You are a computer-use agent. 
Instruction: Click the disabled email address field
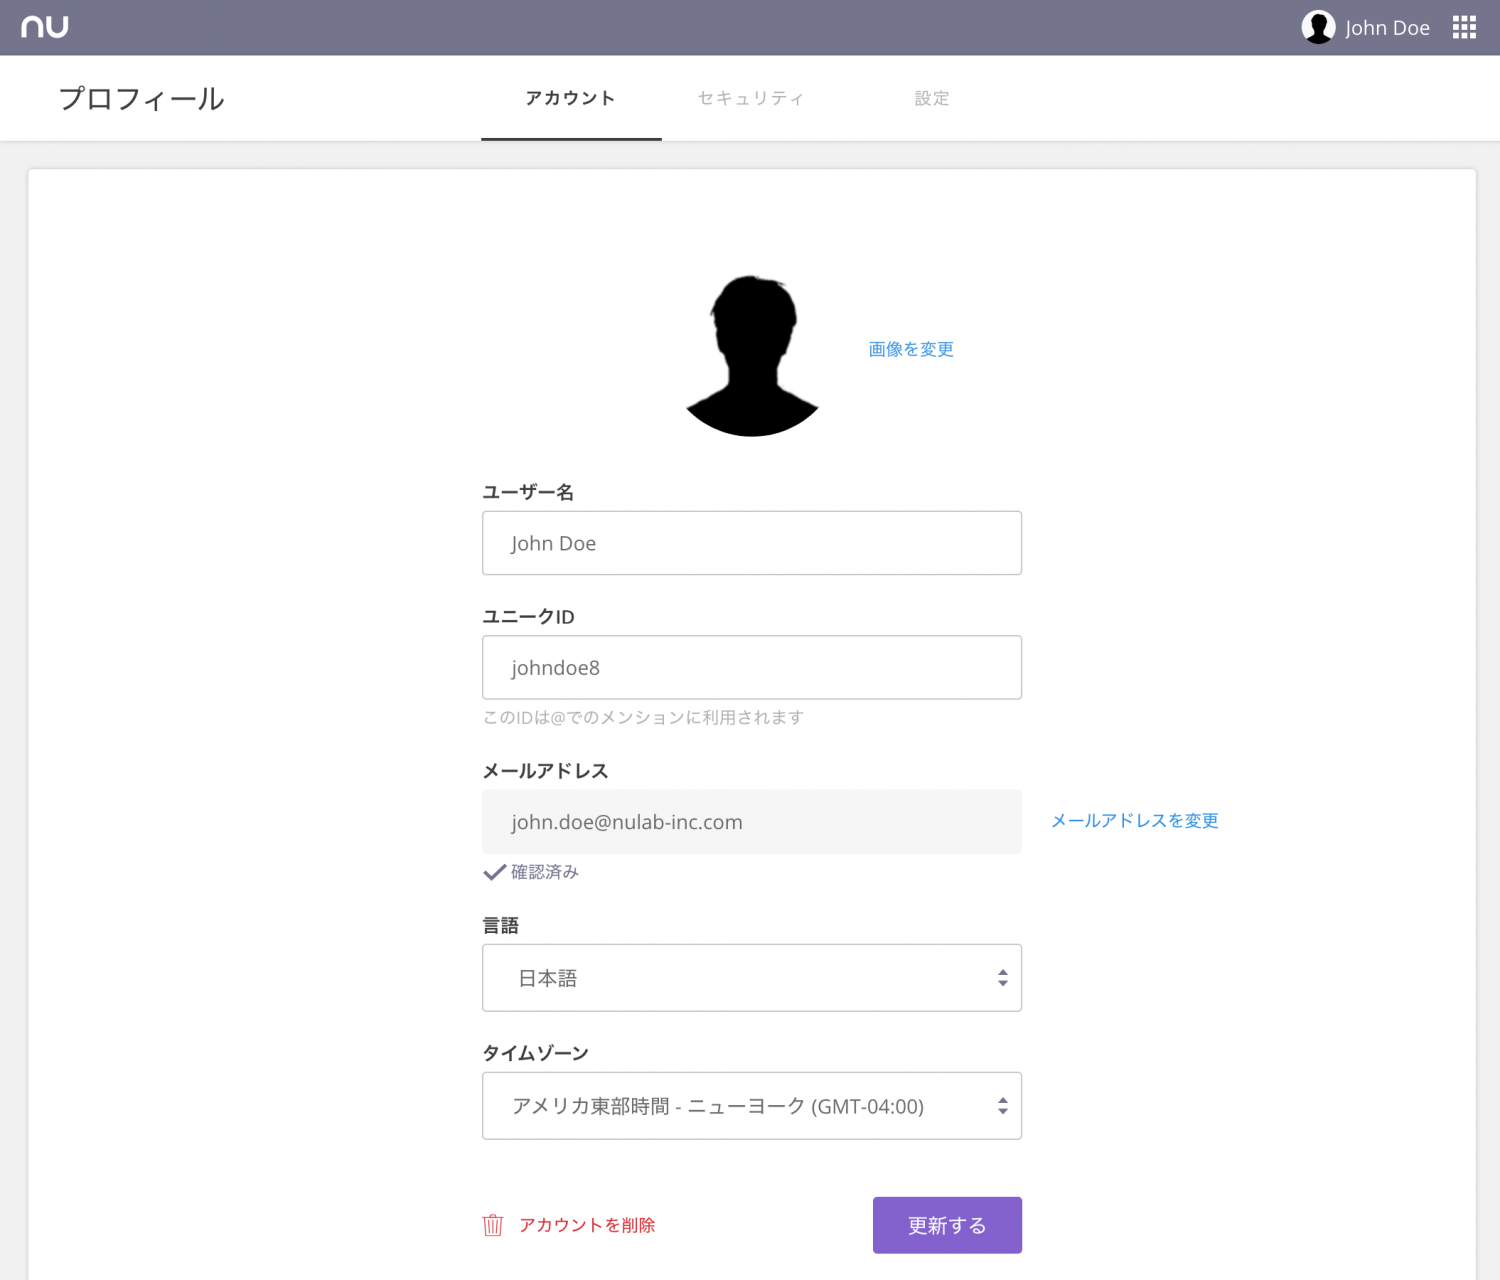(x=752, y=822)
